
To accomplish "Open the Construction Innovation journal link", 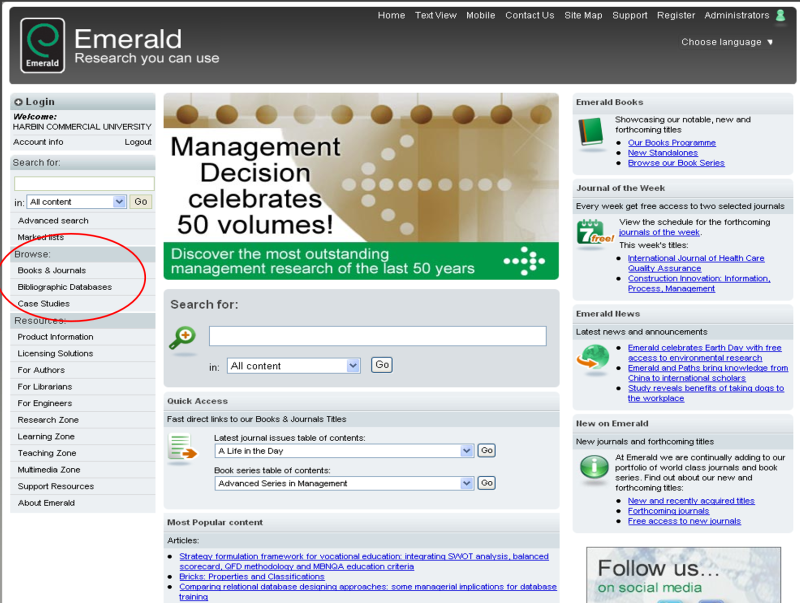I will click(x=699, y=284).
